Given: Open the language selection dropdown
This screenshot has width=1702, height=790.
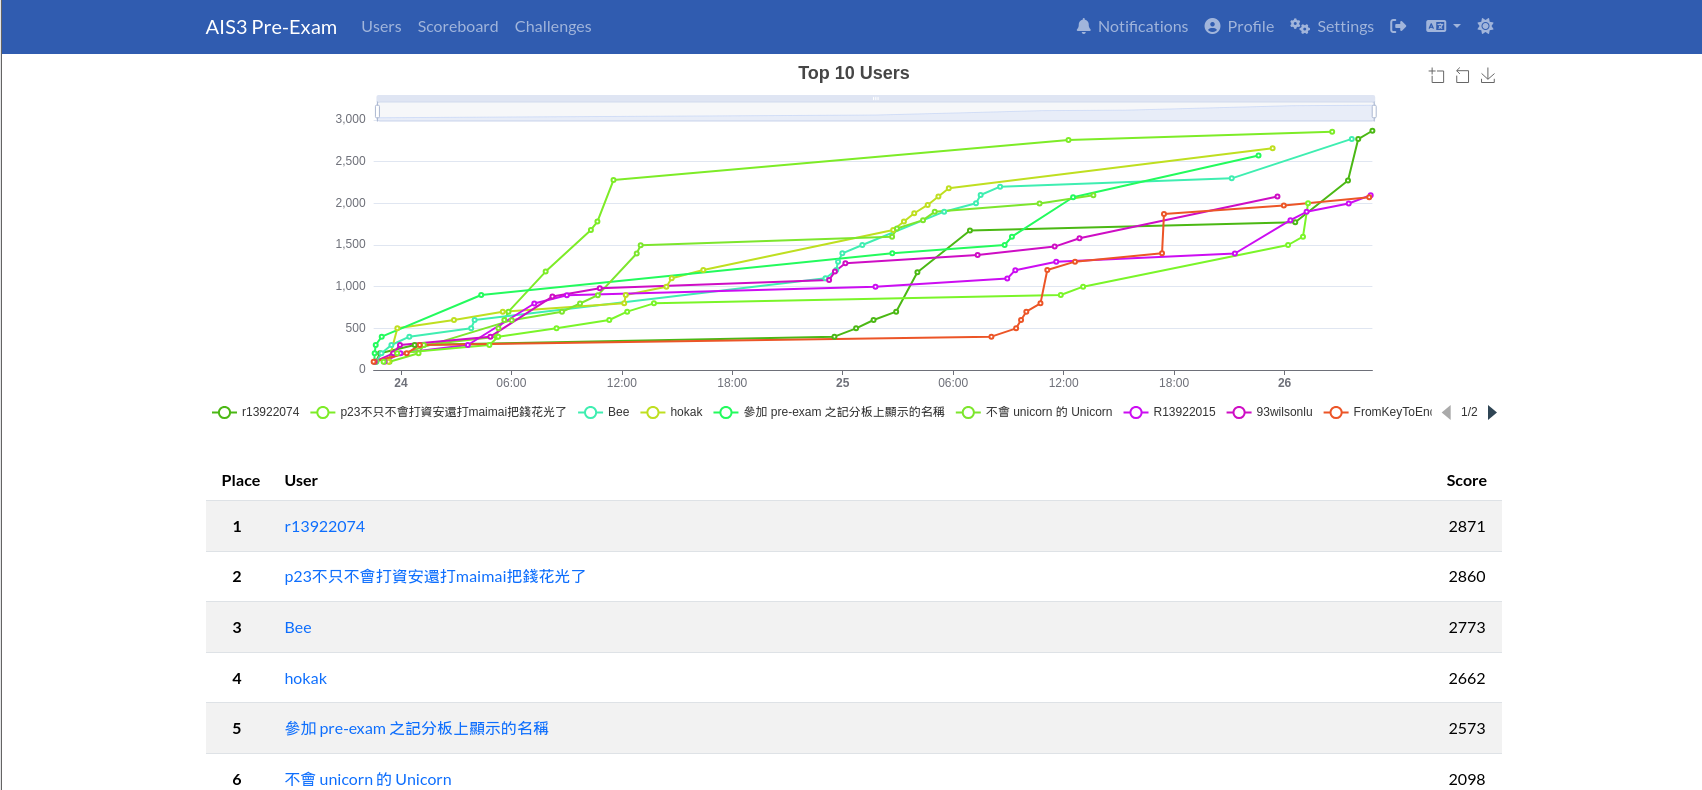Looking at the screenshot, I should click(1442, 26).
